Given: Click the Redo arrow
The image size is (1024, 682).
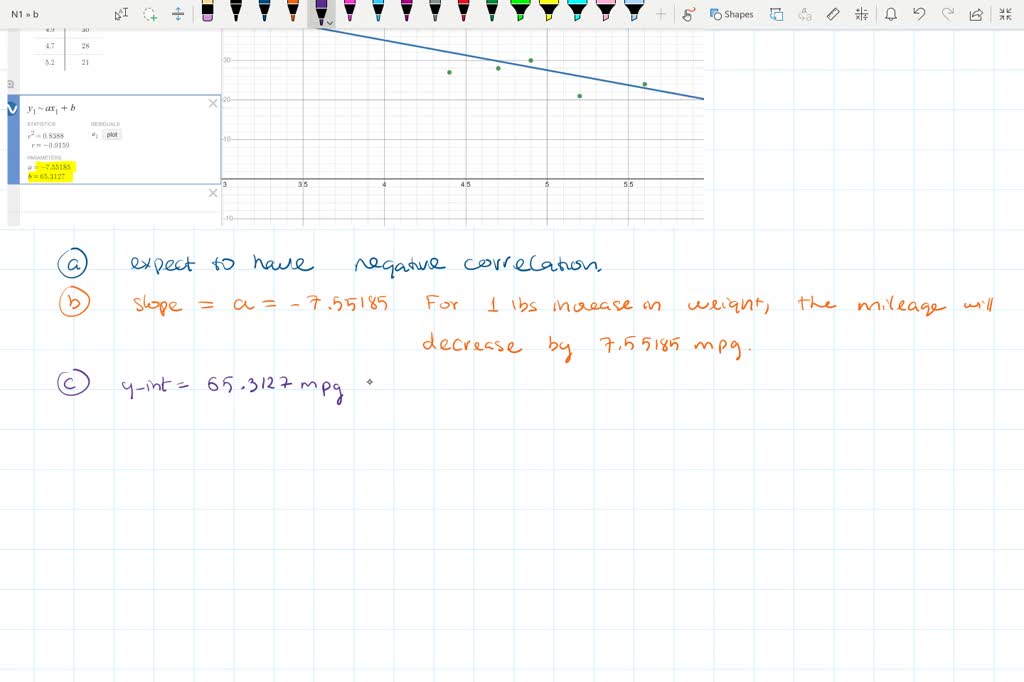Looking at the screenshot, I should (948, 14).
